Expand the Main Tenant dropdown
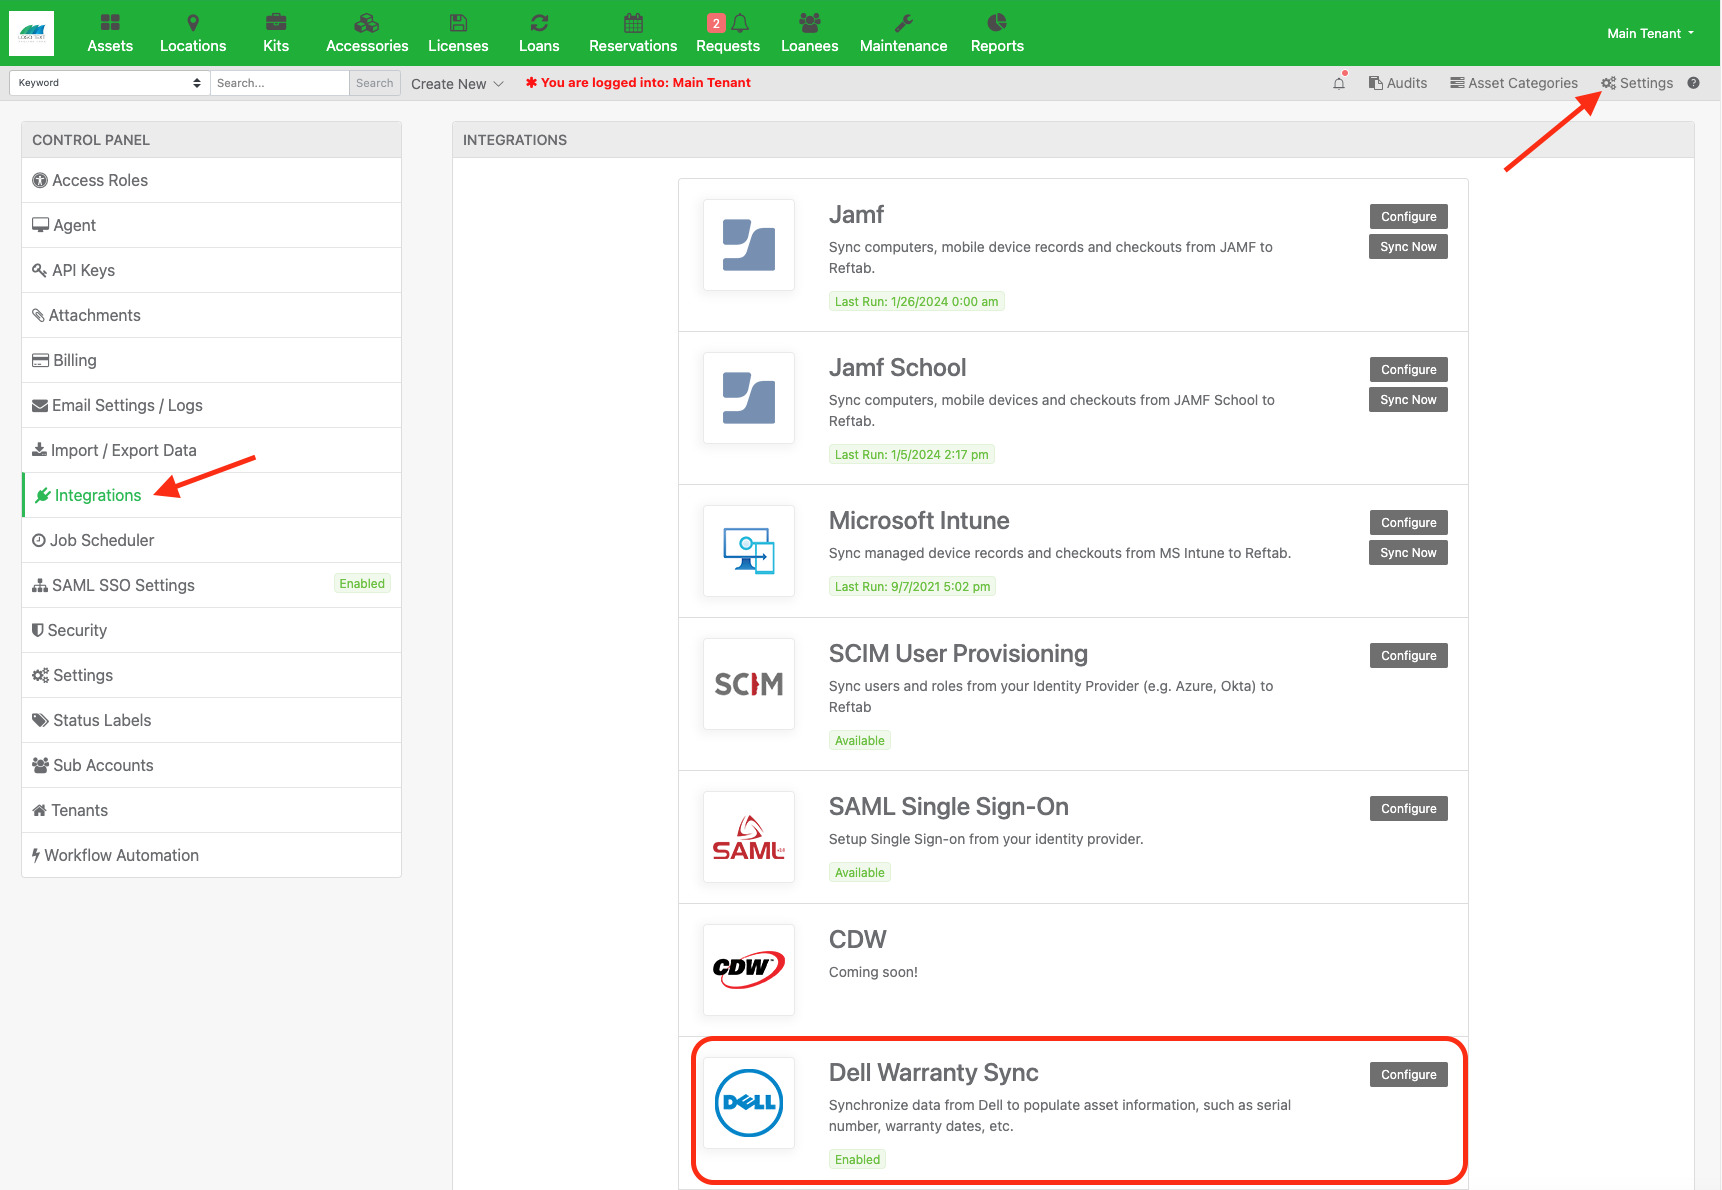The height and width of the screenshot is (1190, 1722). click(x=1650, y=33)
